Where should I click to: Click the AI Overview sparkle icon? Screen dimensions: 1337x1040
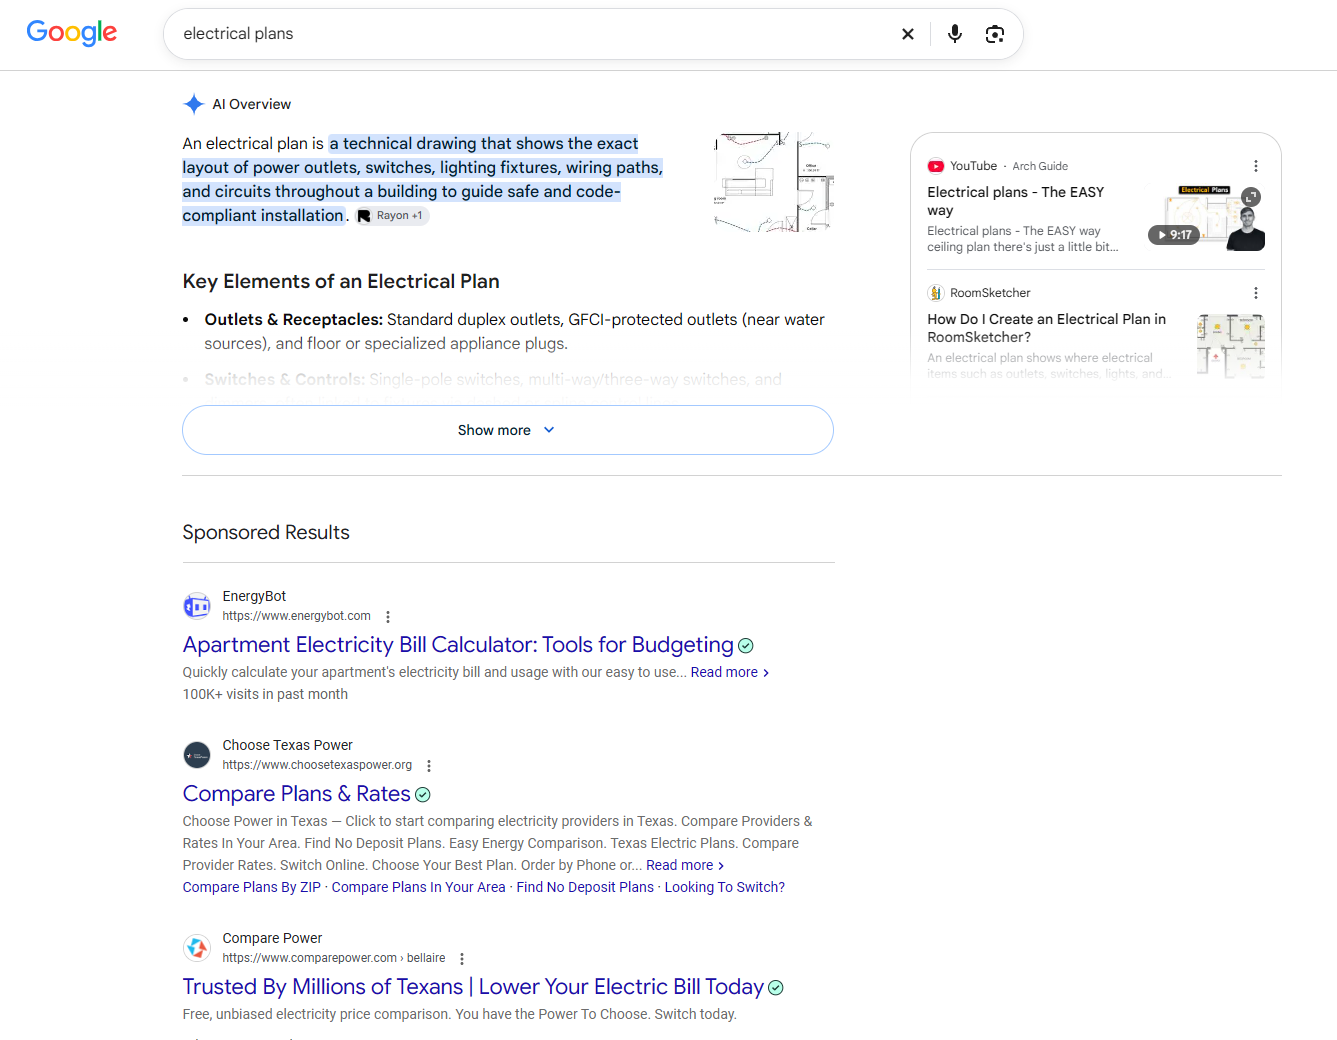[194, 104]
